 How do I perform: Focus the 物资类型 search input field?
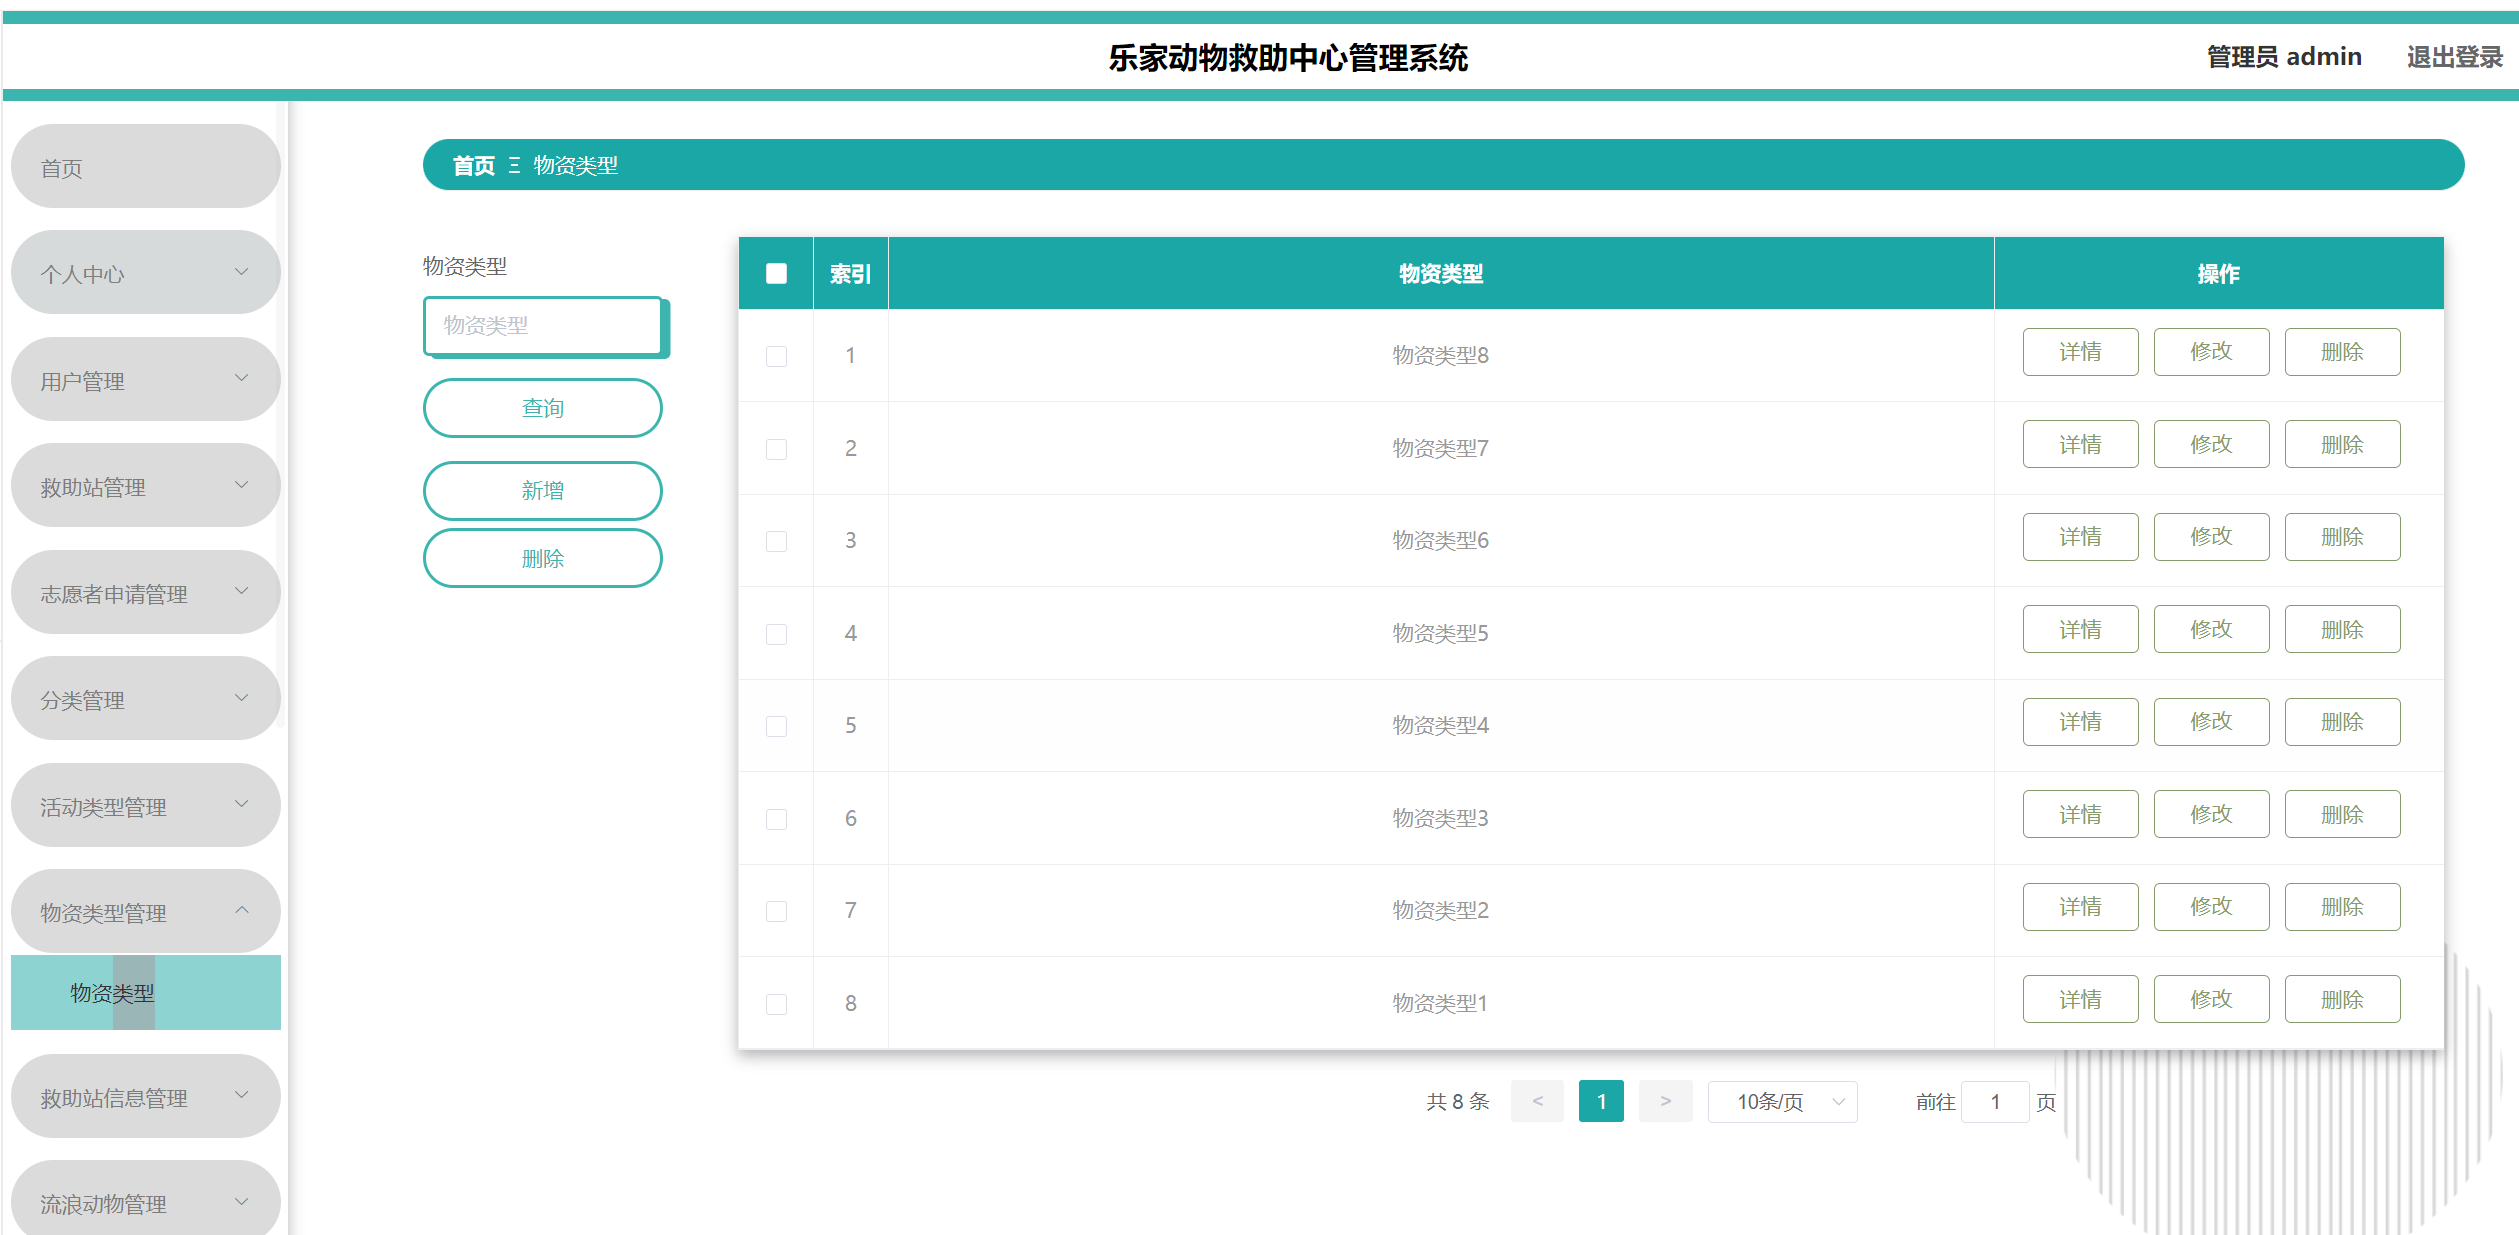pyautogui.click(x=543, y=326)
